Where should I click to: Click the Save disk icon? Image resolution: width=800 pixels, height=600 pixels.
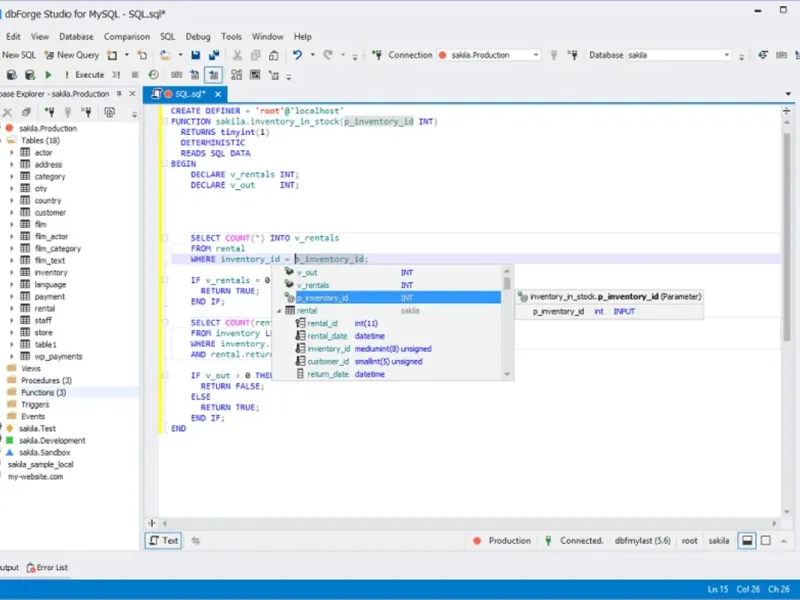coord(196,55)
